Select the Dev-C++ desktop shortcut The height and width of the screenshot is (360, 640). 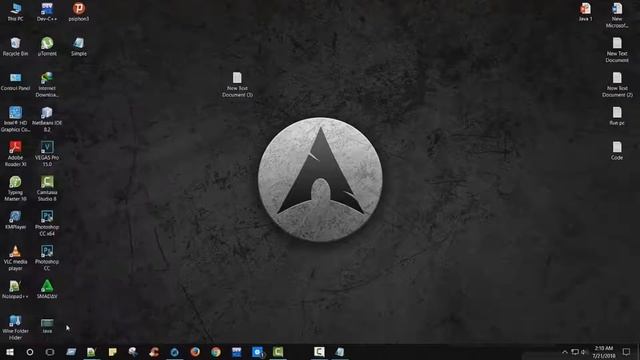[47, 12]
